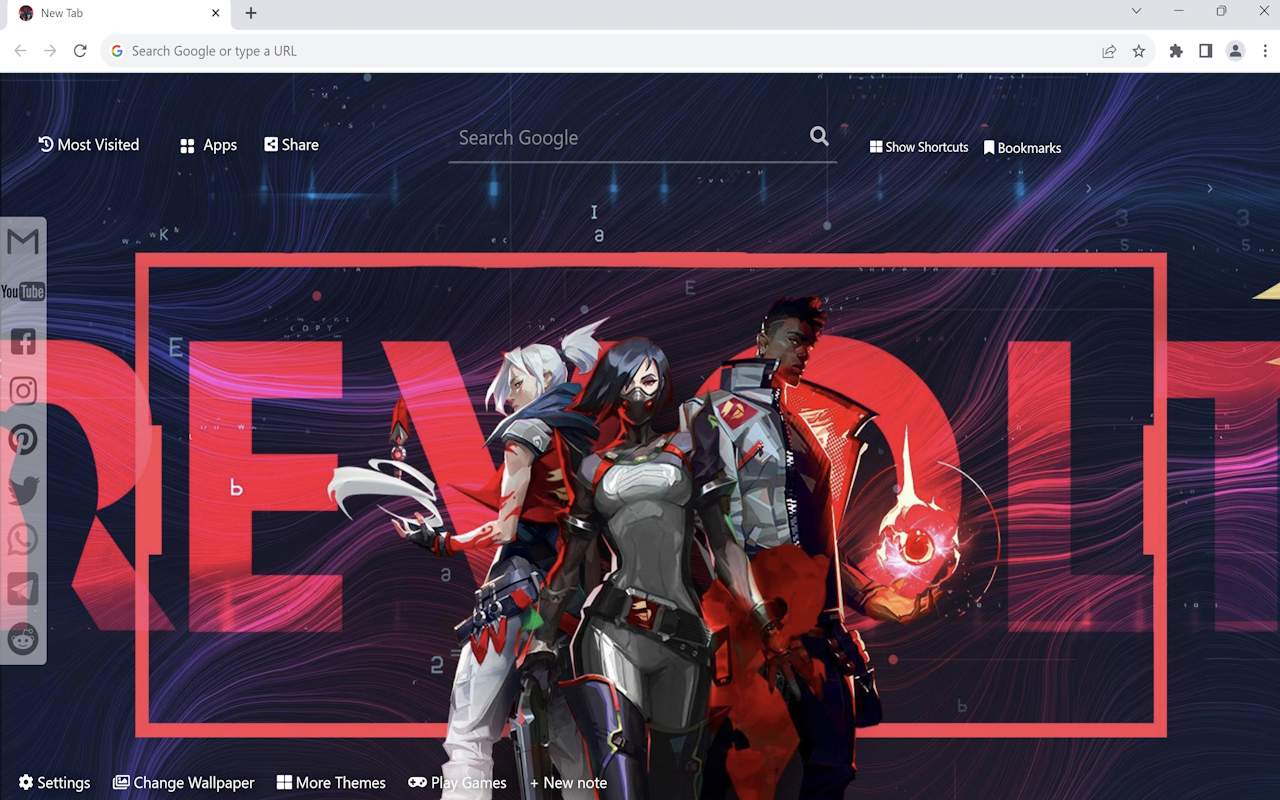1280x800 pixels.
Task: Open Chrome side panel
Action: click(1206, 51)
